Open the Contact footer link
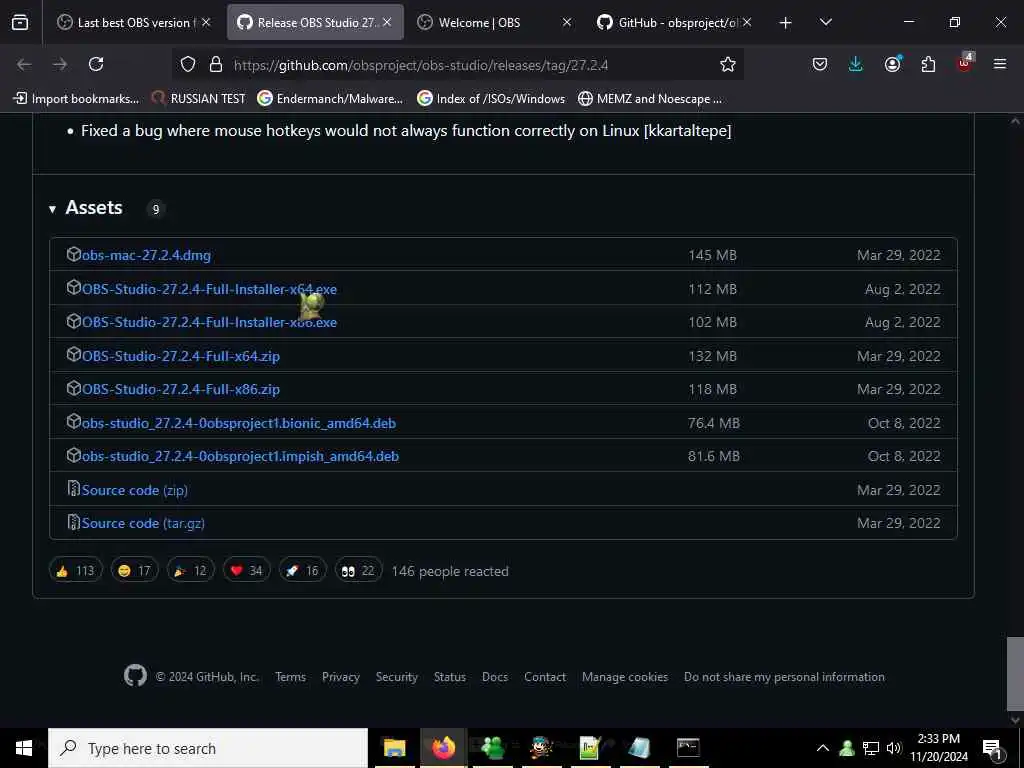Screen dimensions: 1024x768 coord(545,677)
